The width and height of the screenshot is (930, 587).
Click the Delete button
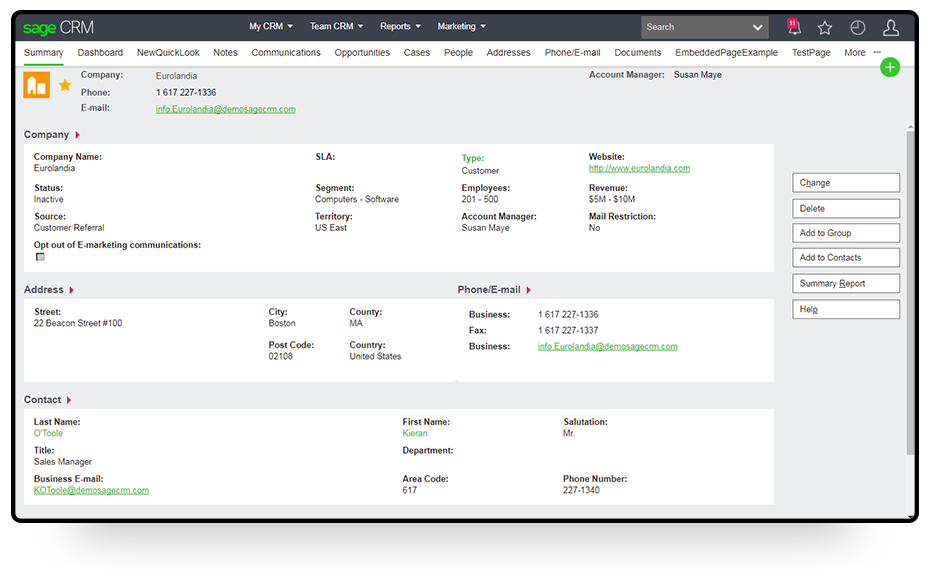point(846,208)
